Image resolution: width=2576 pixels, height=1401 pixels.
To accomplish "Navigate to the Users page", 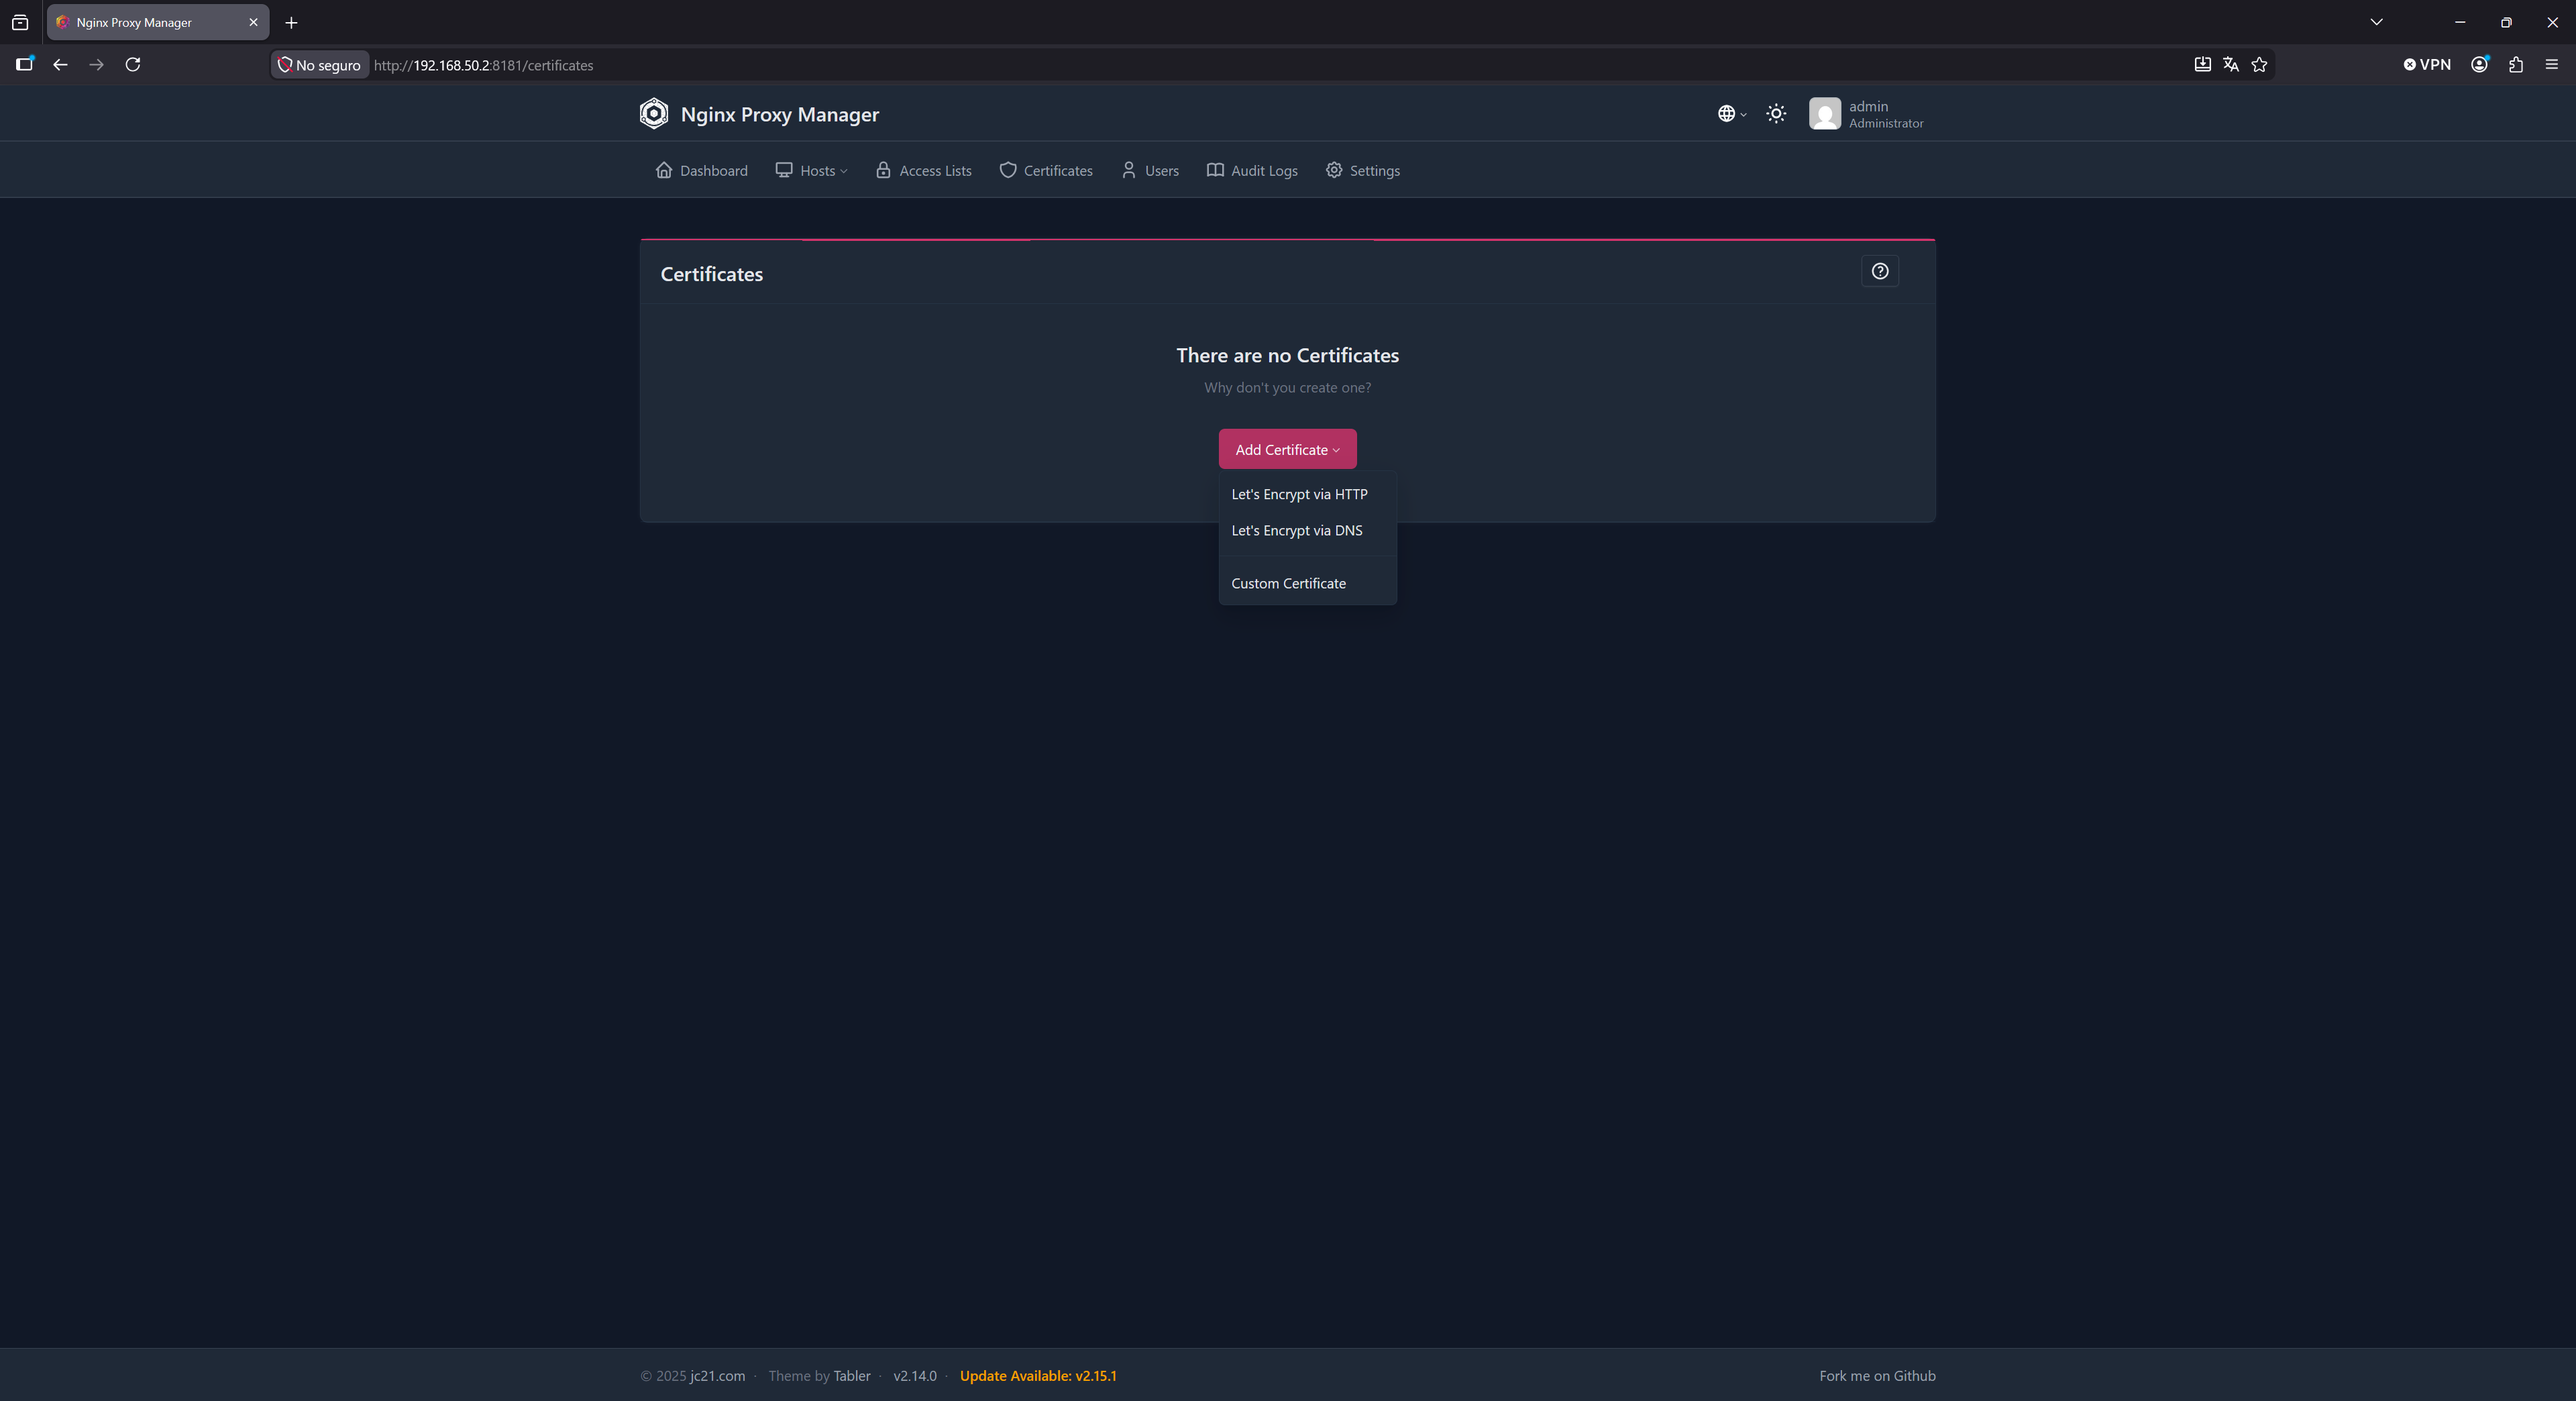I will pyautogui.click(x=1150, y=171).
